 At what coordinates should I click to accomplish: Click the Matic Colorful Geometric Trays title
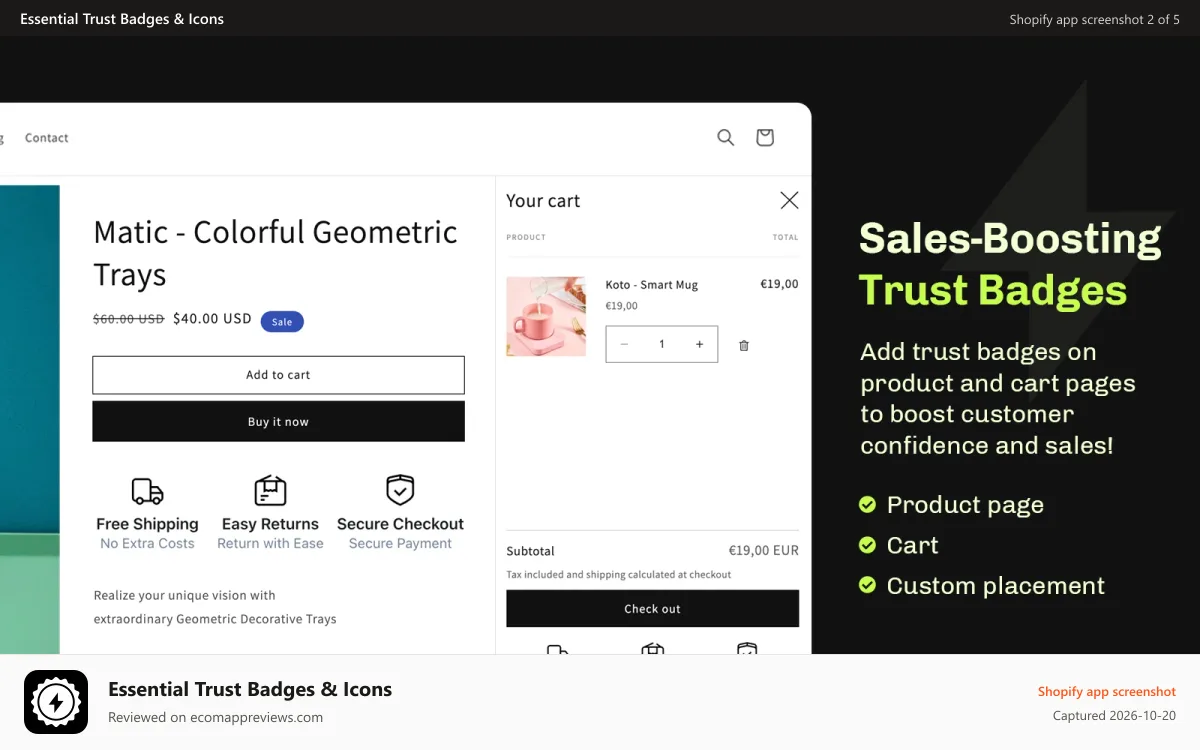coord(275,253)
